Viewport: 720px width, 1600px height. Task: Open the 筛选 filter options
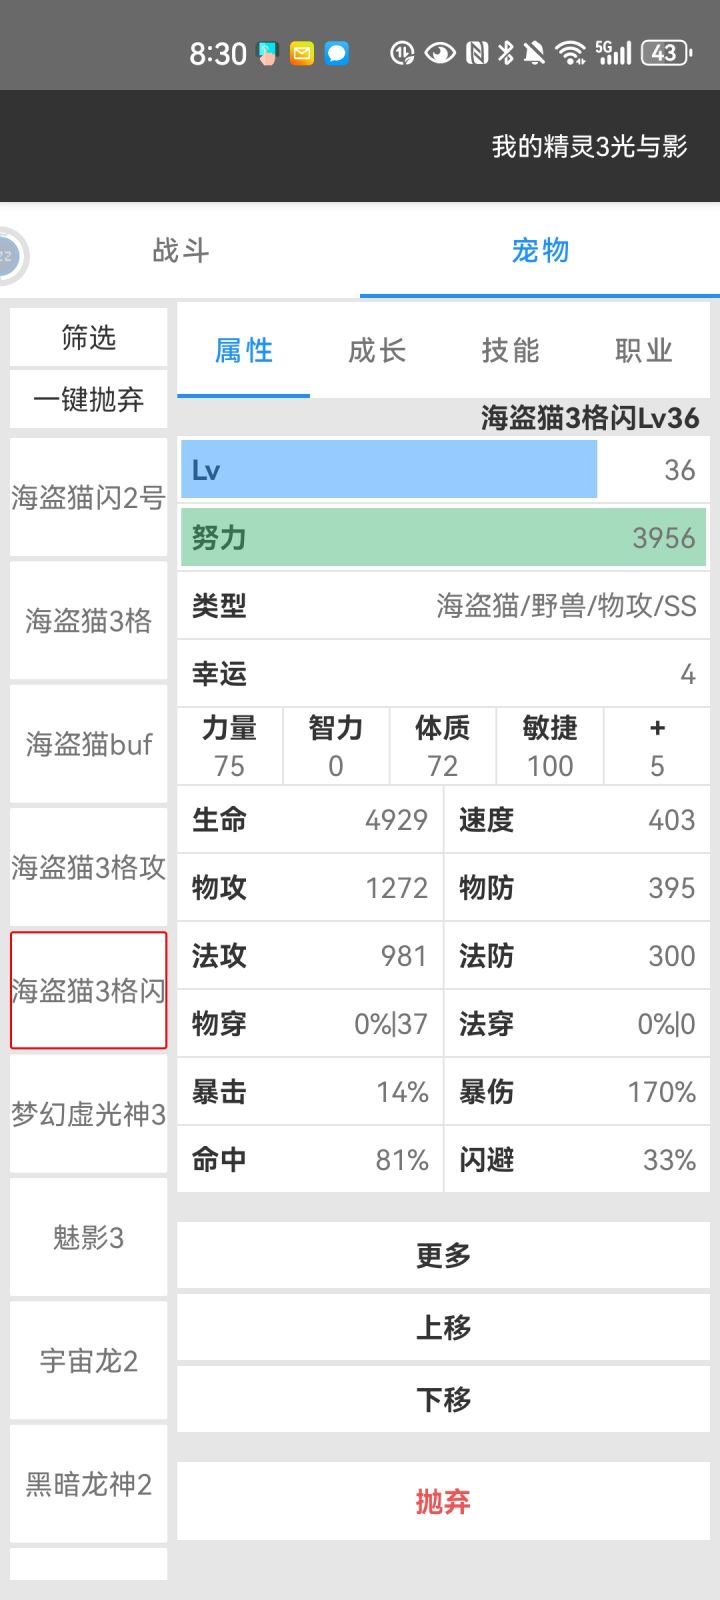tap(89, 338)
